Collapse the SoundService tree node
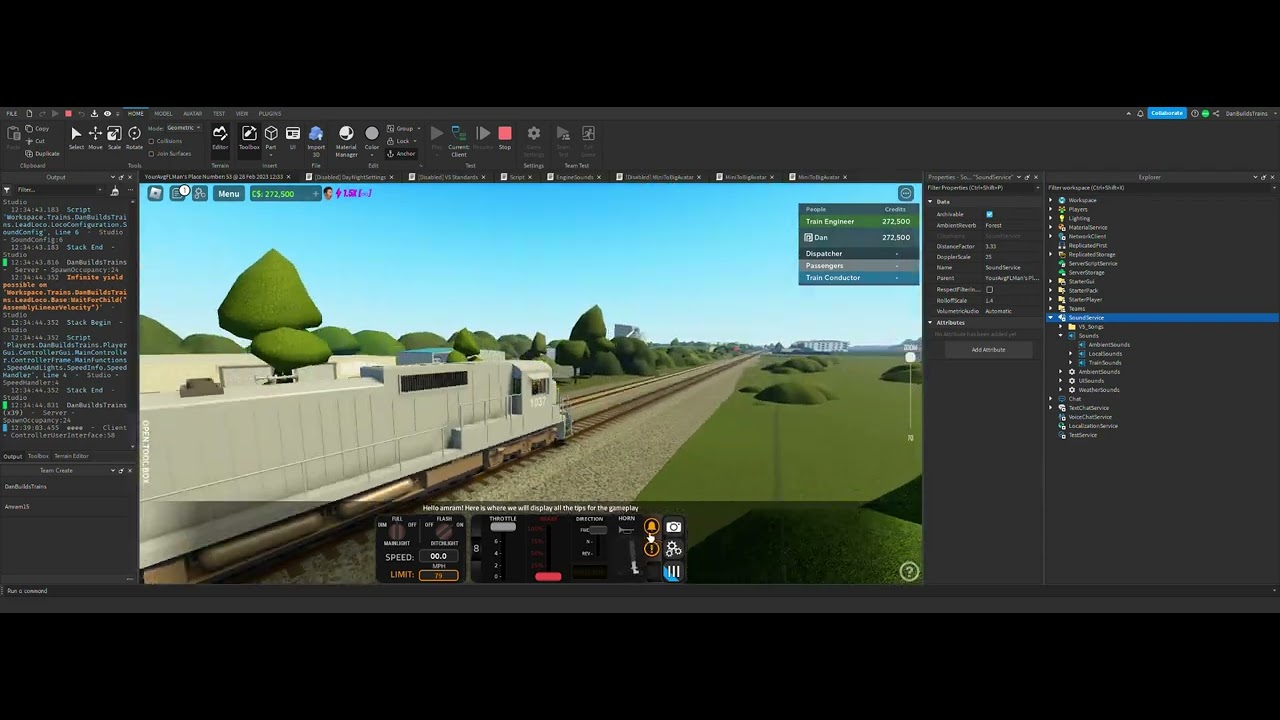Image resolution: width=1280 pixels, height=720 pixels. click(x=1051, y=318)
